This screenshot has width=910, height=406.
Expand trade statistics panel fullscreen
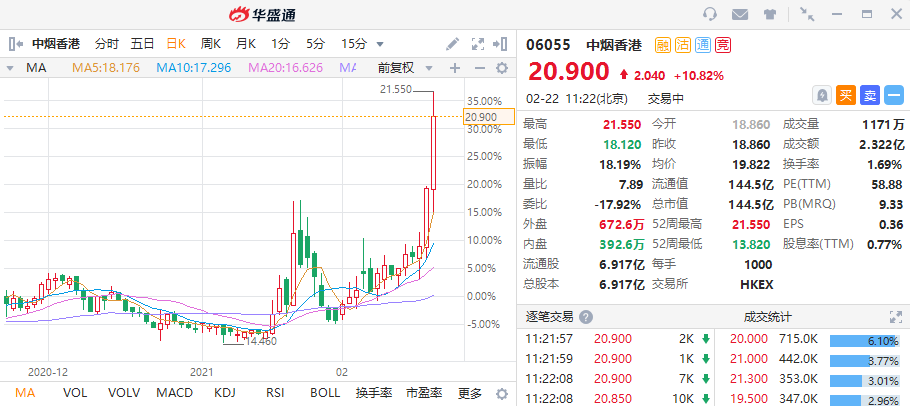click(x=896, y=317)
